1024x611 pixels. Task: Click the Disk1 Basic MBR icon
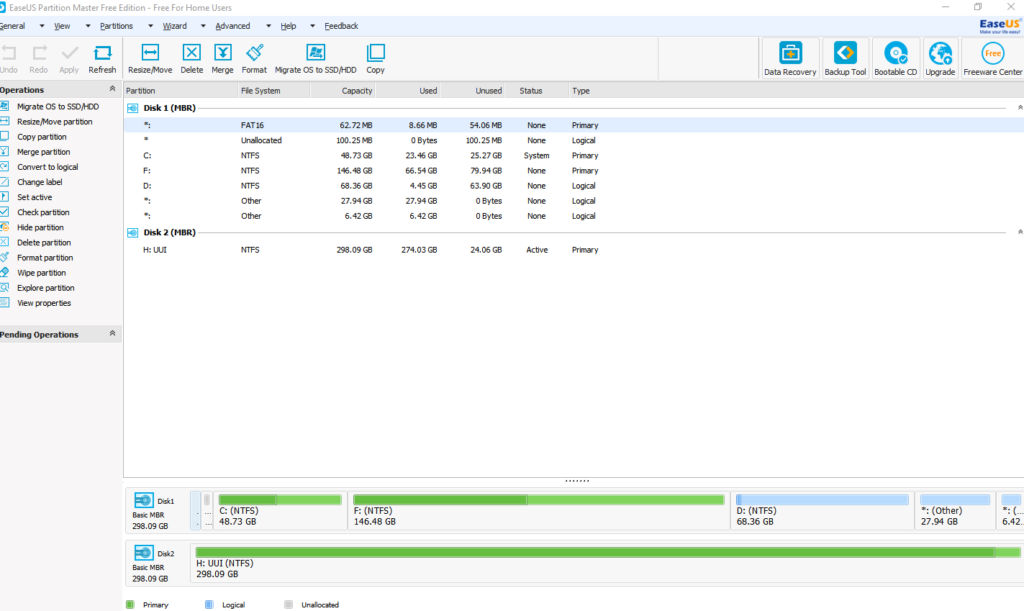click(144, 501)
